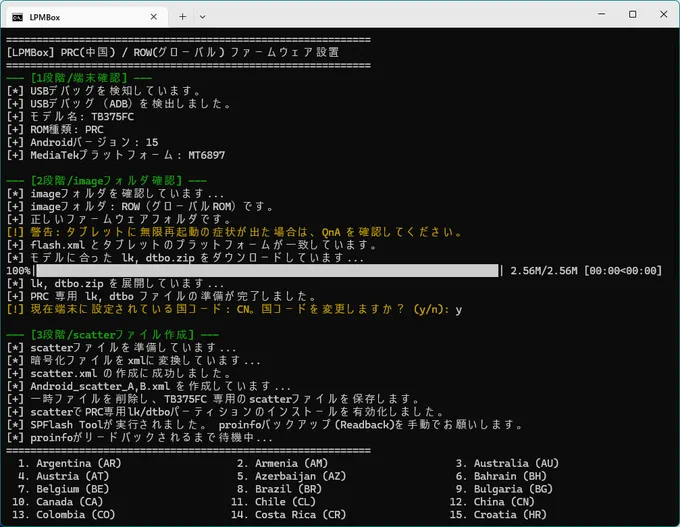Click the '4. Austria (AT)' entry
This screenshot has width=680, height=527.
point(63,476)
